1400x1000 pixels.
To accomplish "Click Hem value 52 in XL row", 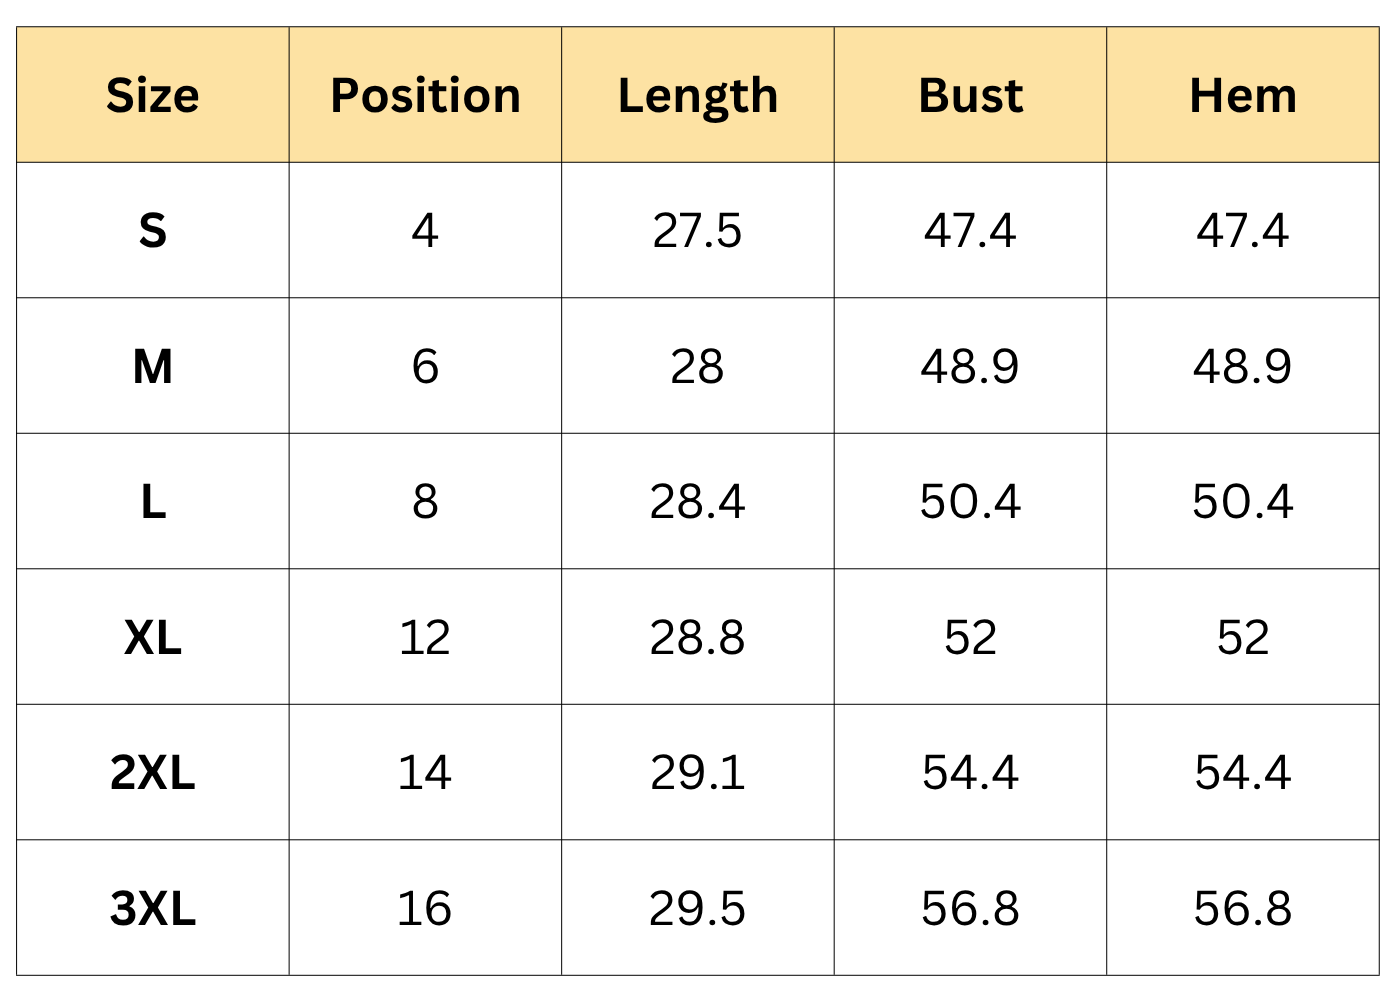I will point(1243,637).
